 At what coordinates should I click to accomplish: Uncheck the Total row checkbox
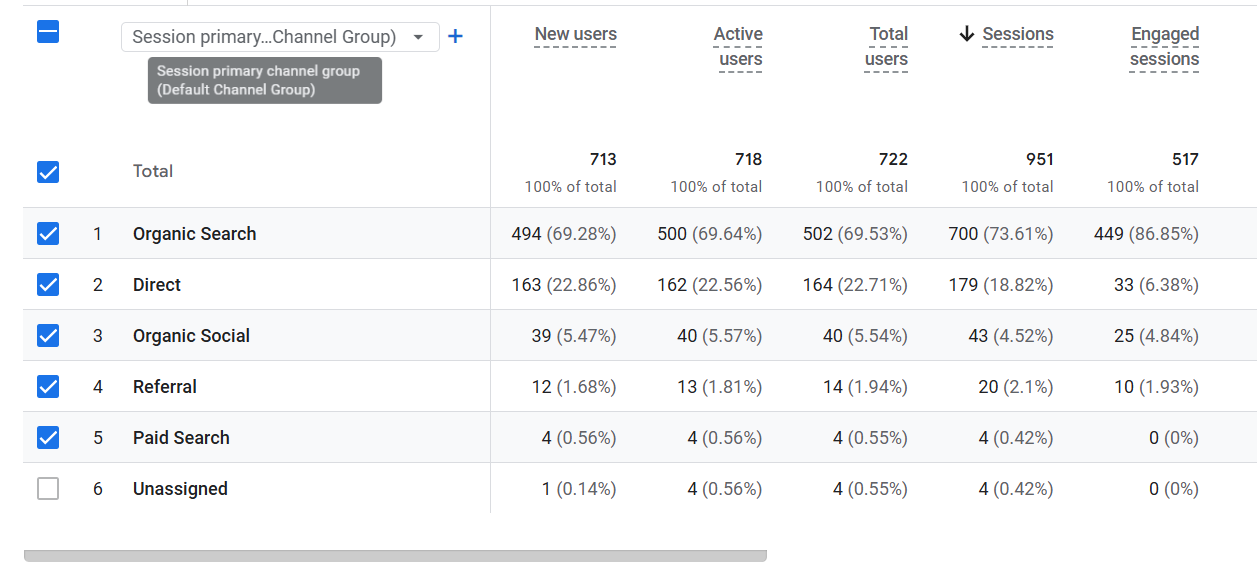click(x=48, y=172)
